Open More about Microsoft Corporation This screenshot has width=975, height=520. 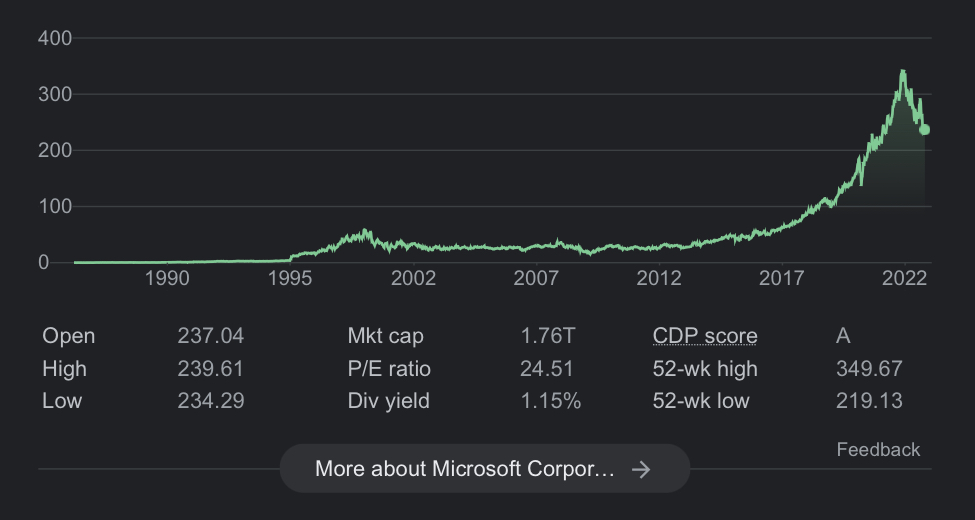pyautogui.click(x=484, y=469)
